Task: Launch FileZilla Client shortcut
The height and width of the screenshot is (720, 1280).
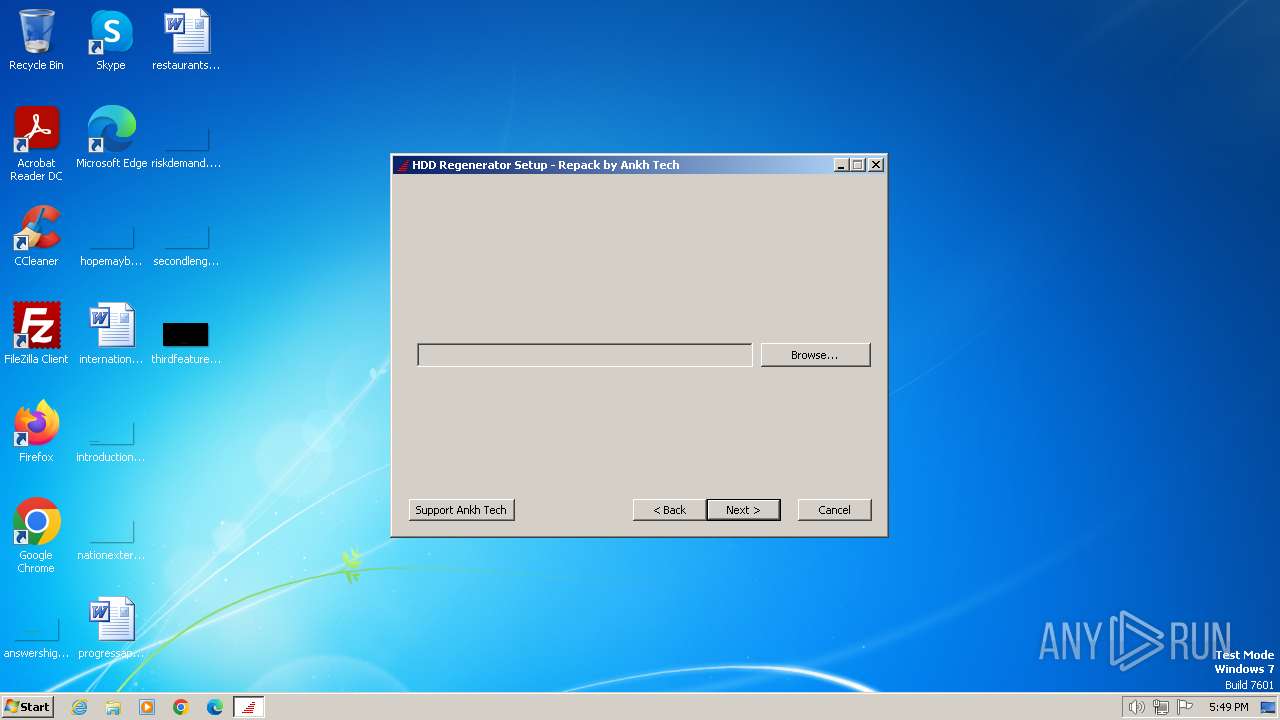Action: 36,334
